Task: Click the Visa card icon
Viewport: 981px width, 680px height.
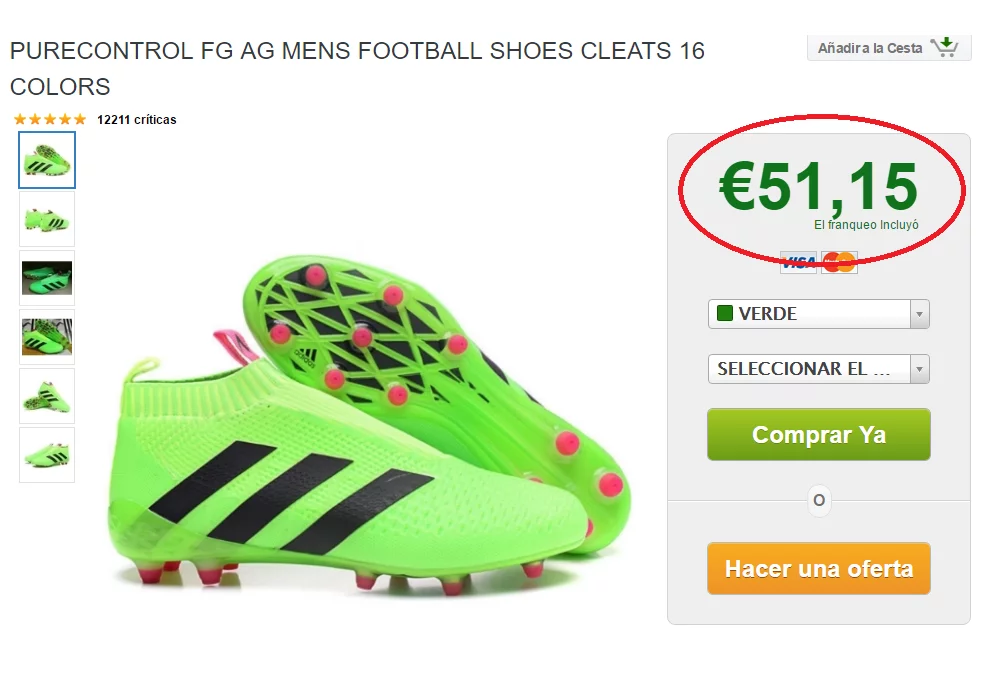Action: [x=798, y=262]
